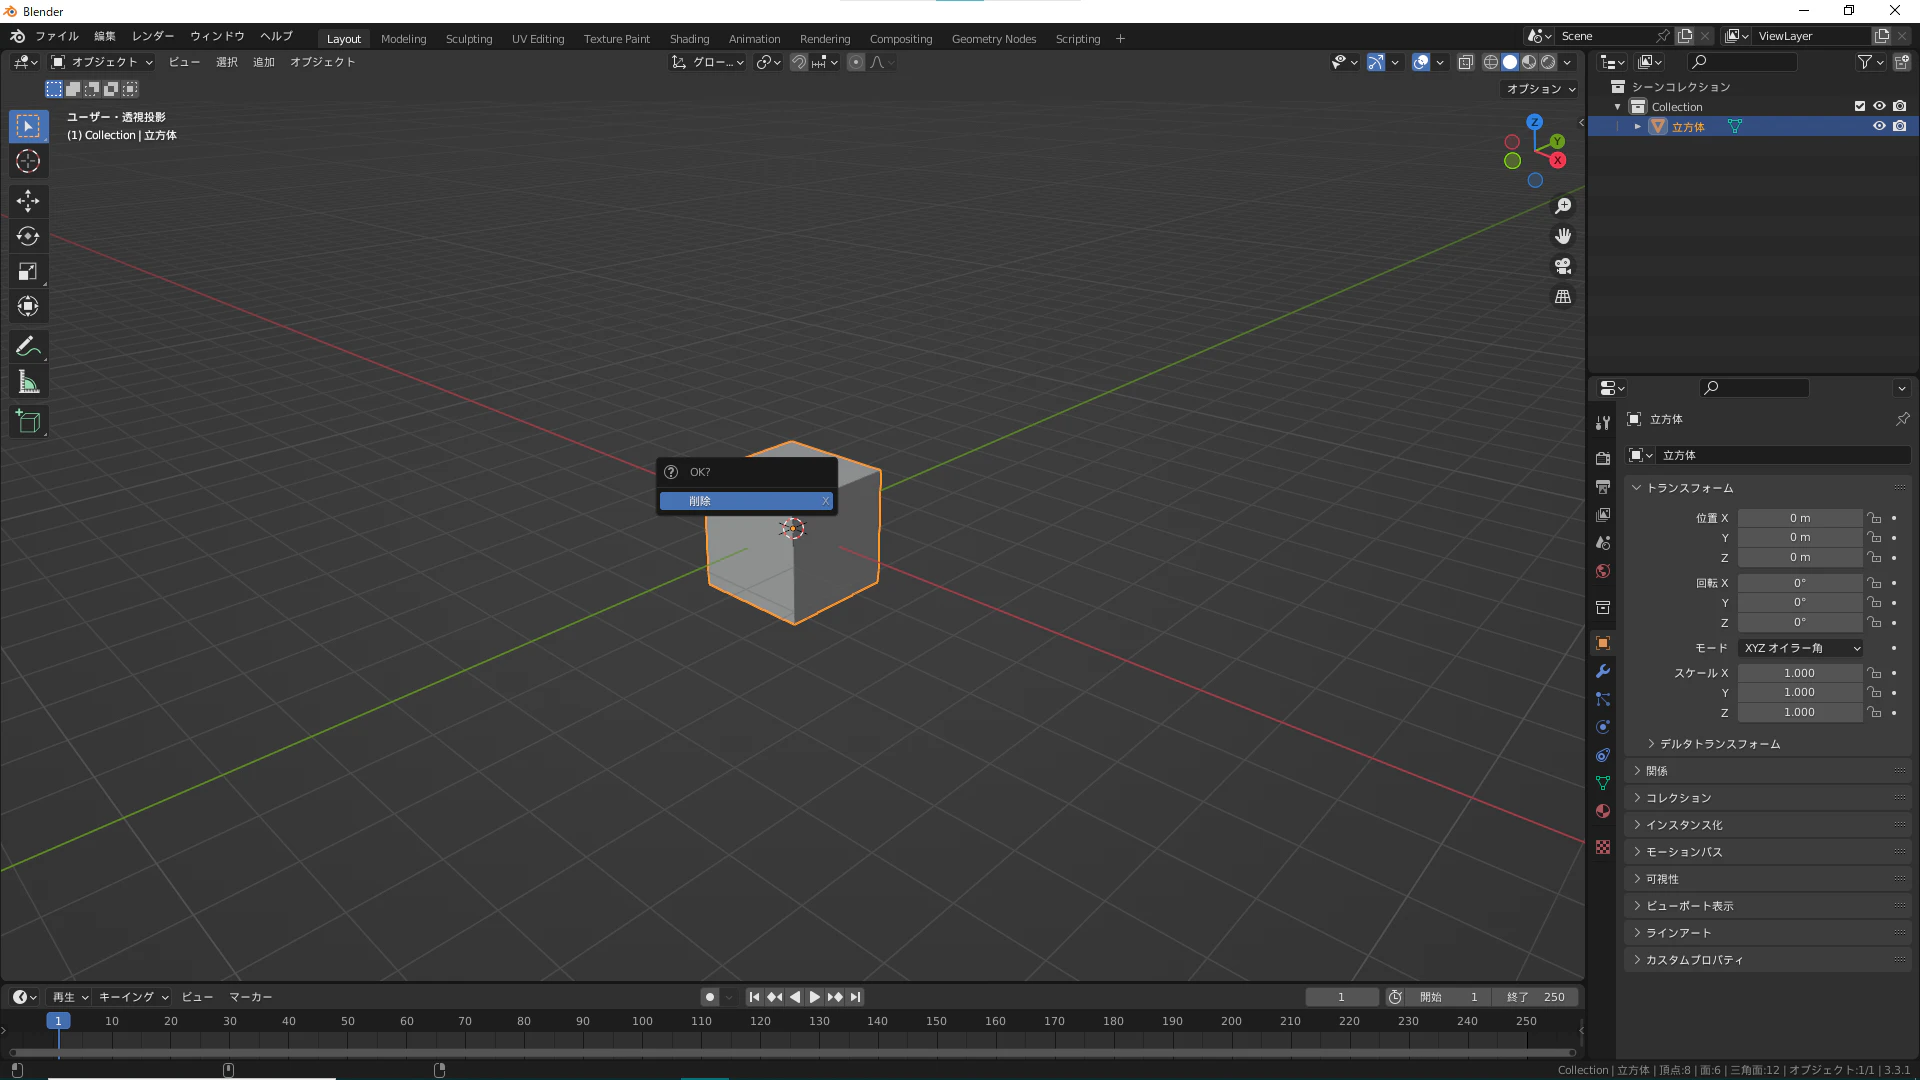Click the Scale X value field

(x=1799, y=673)
